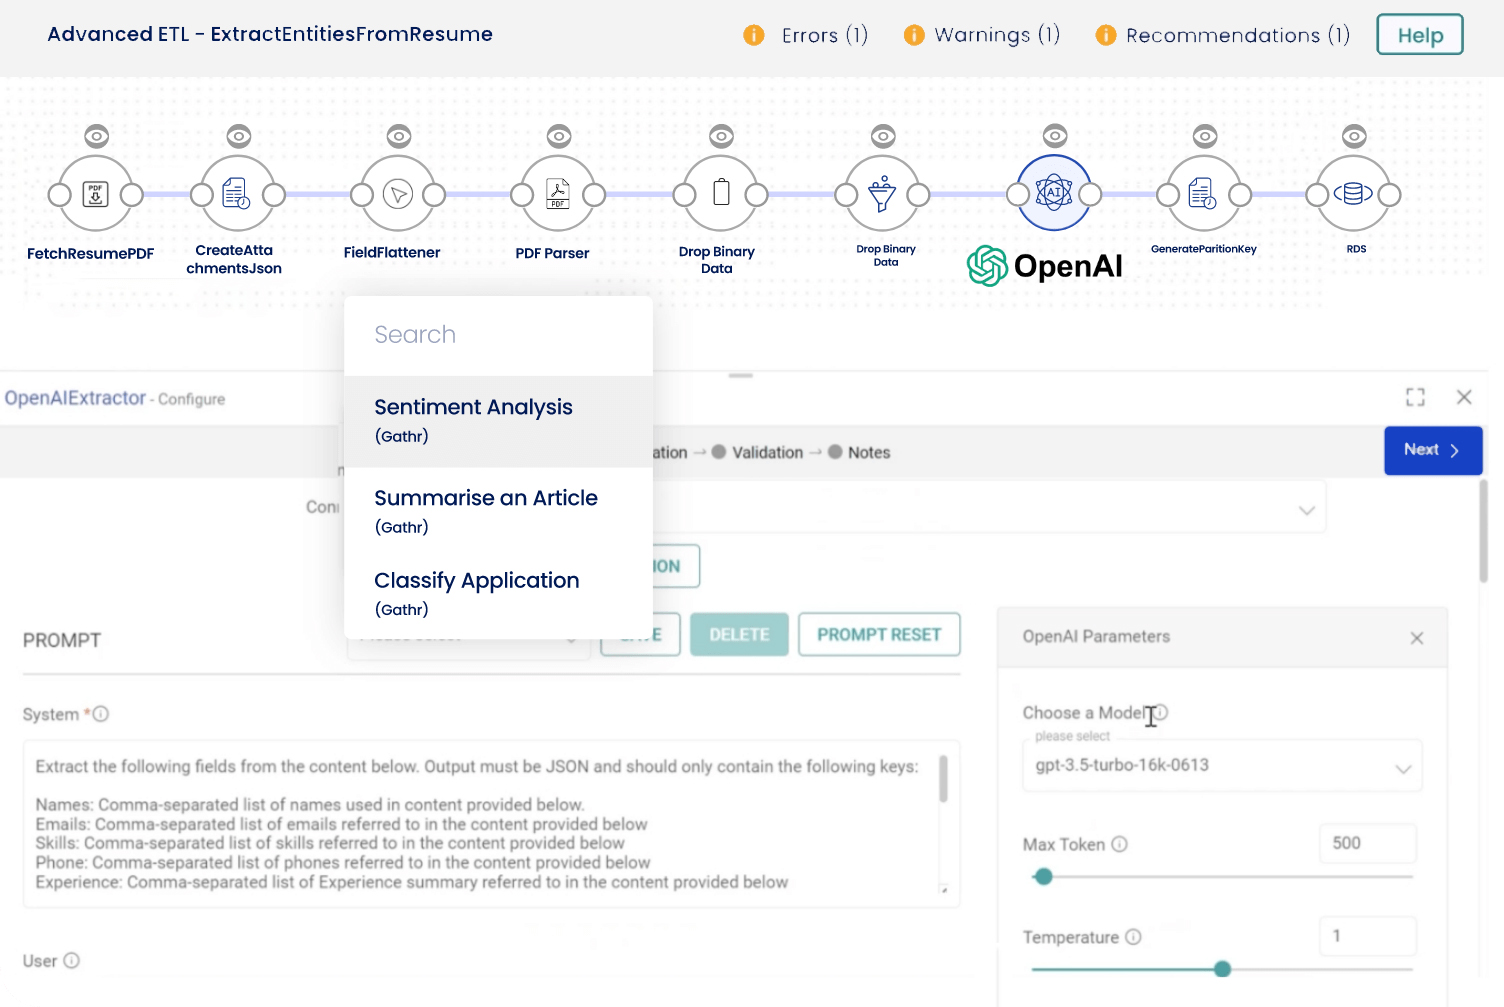
Task: Click the prompt Search field
Action: [498, 335]
